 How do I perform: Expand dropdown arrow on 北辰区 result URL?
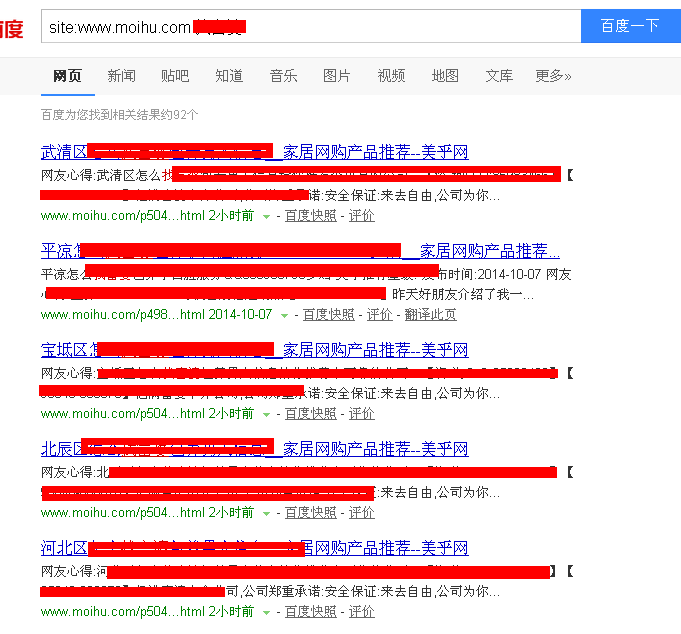coord(266,514)
